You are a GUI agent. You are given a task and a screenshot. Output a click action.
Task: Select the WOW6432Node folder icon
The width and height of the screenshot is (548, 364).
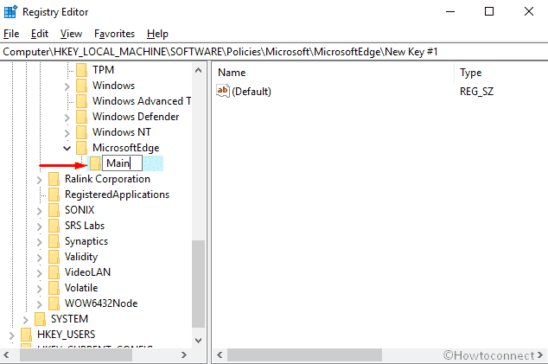coord(54,303)
